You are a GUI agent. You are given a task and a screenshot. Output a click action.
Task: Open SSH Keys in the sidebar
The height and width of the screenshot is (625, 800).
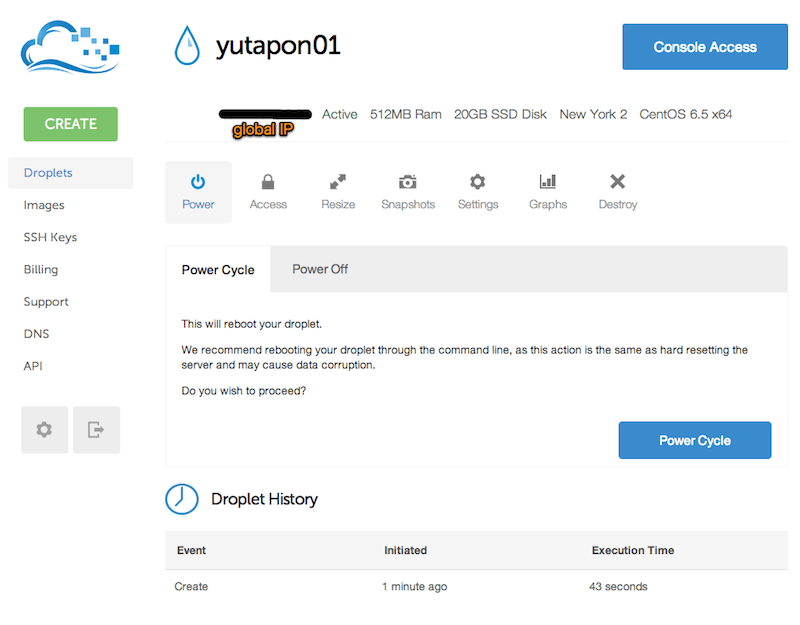click(50, 237)
